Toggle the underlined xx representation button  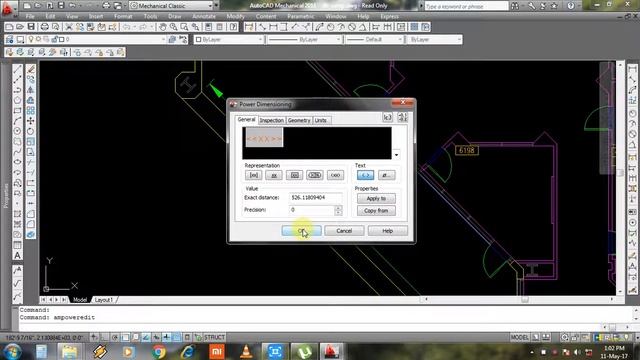pos(274,175)
